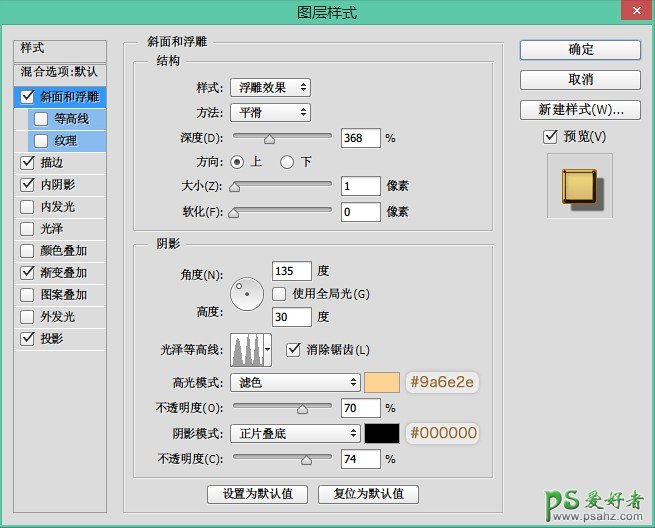The height and width of the screenshot is (528, 655).
Task: Open the gloss contour picker arrow
Action: click(x=267, y=350)
